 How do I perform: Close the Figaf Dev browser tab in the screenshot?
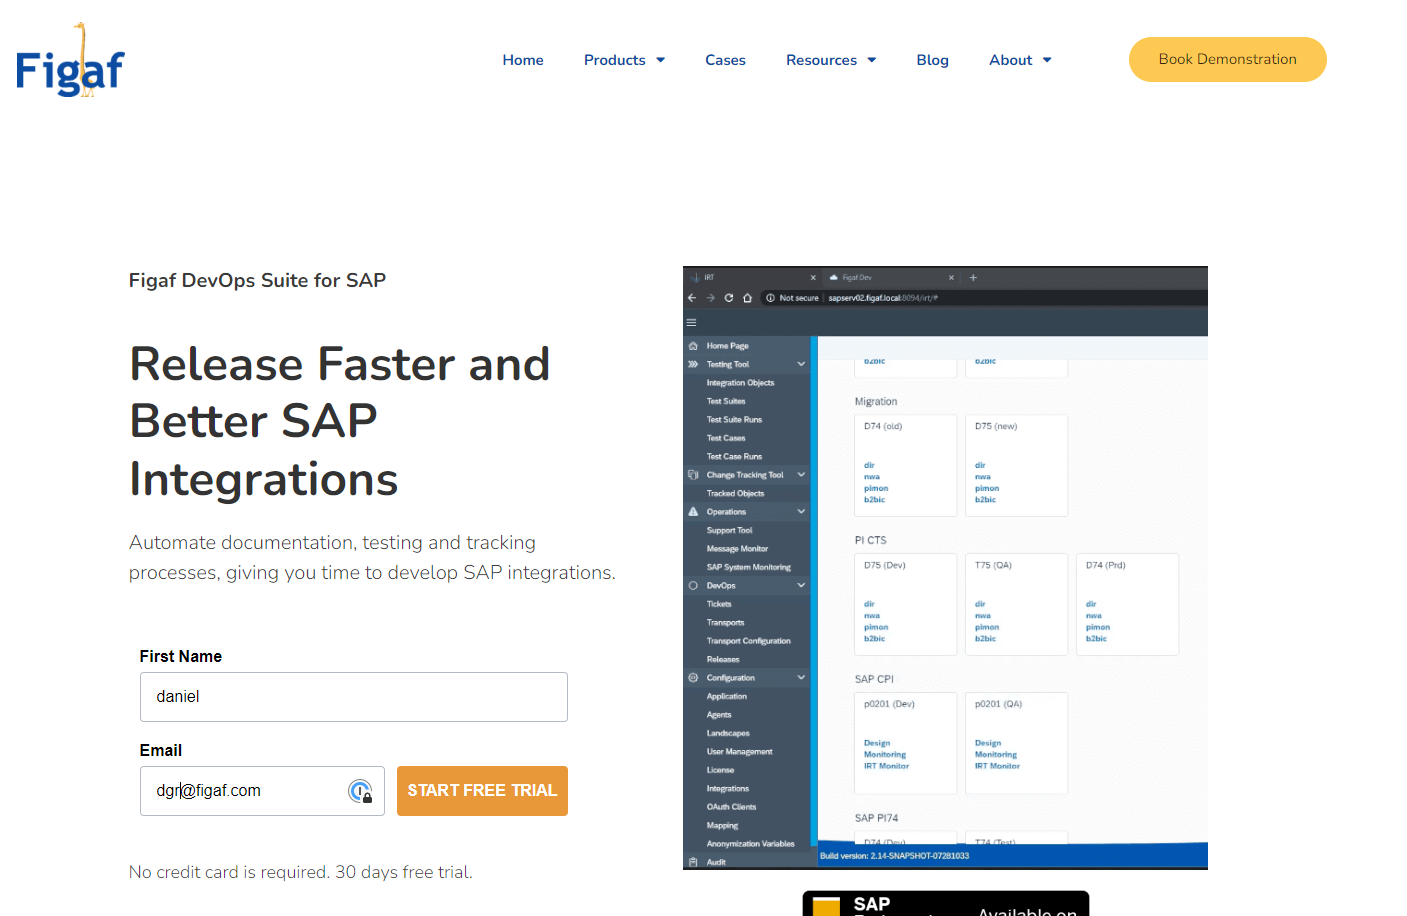click(x=951, y=278)
